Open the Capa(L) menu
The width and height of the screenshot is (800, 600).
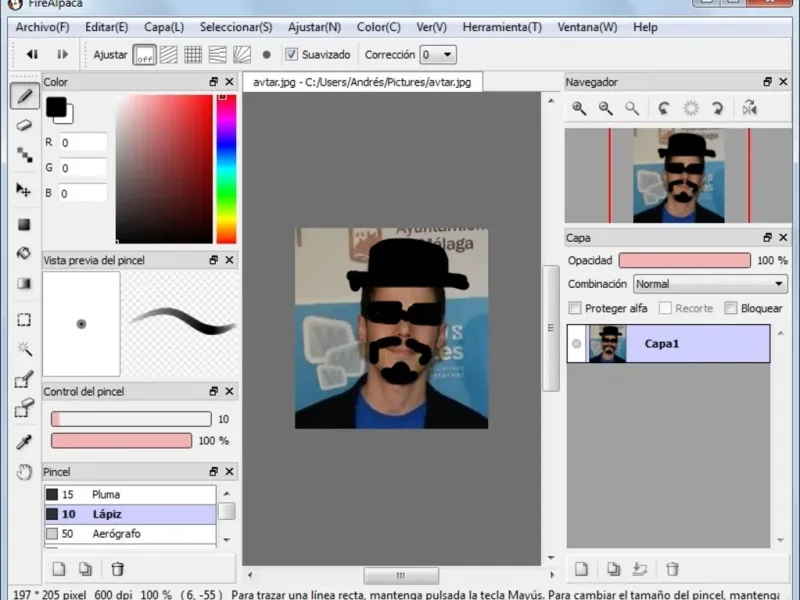click(163, 27)
